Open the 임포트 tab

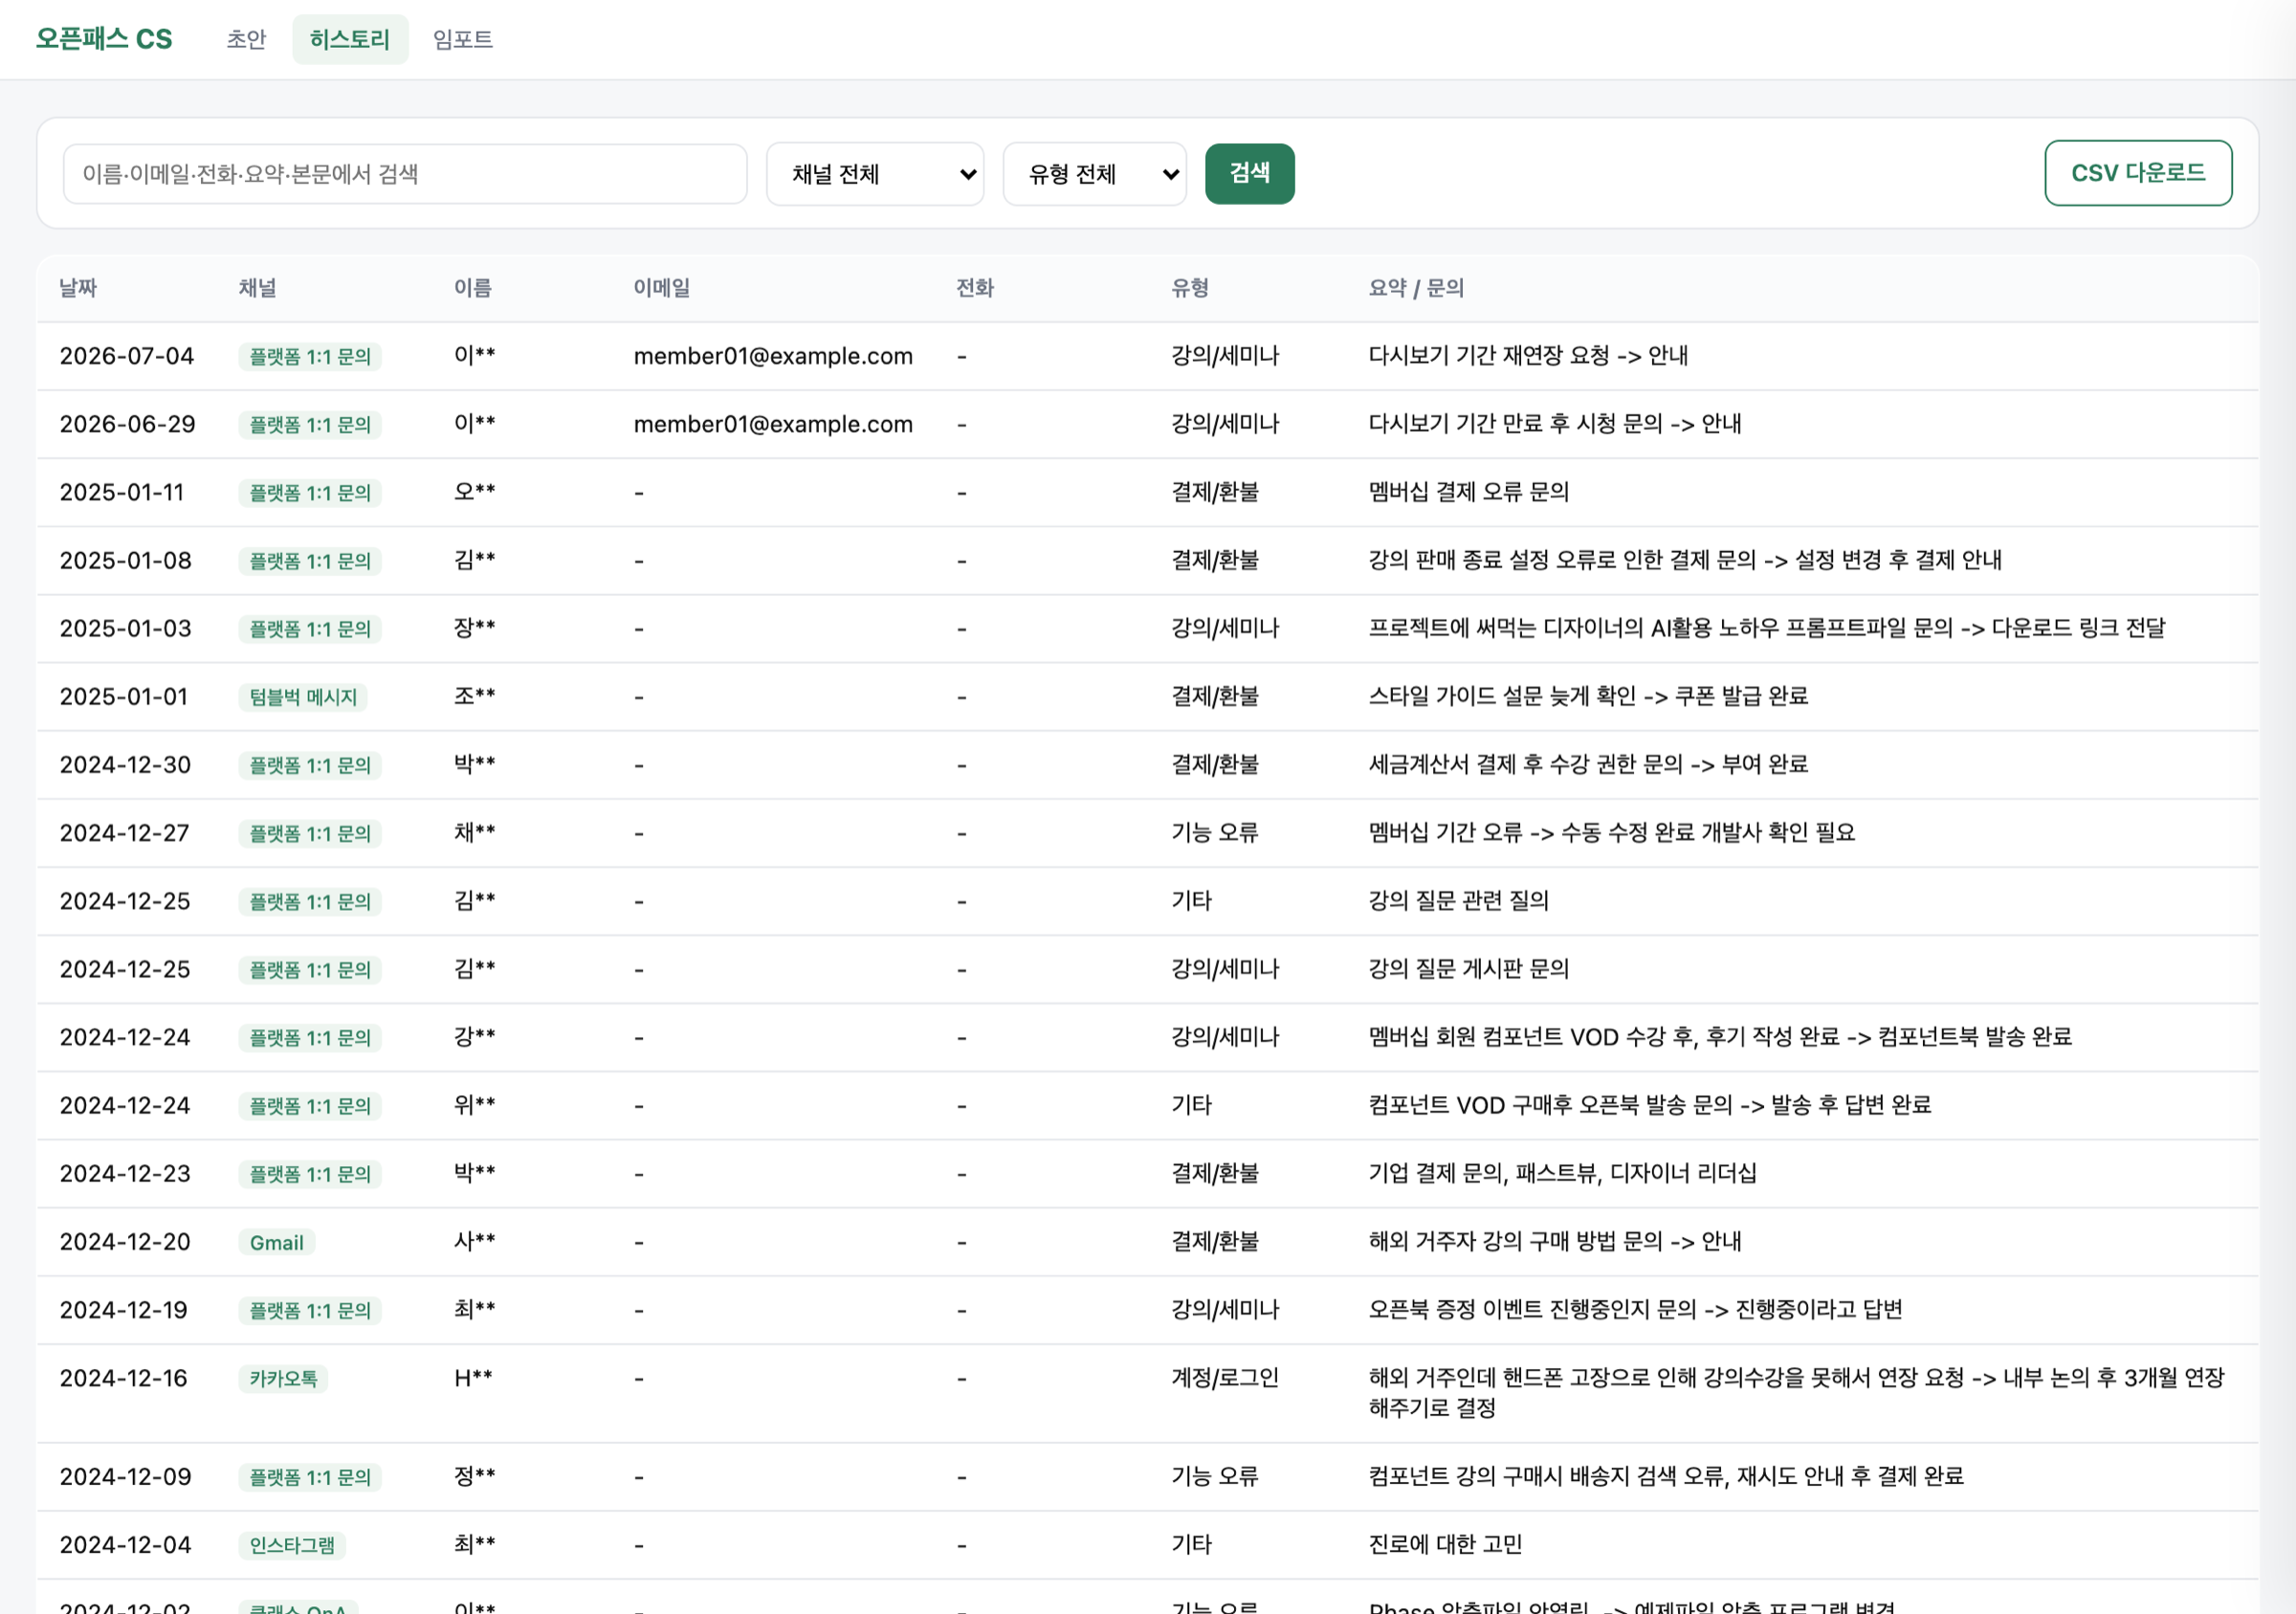point(463,39)
